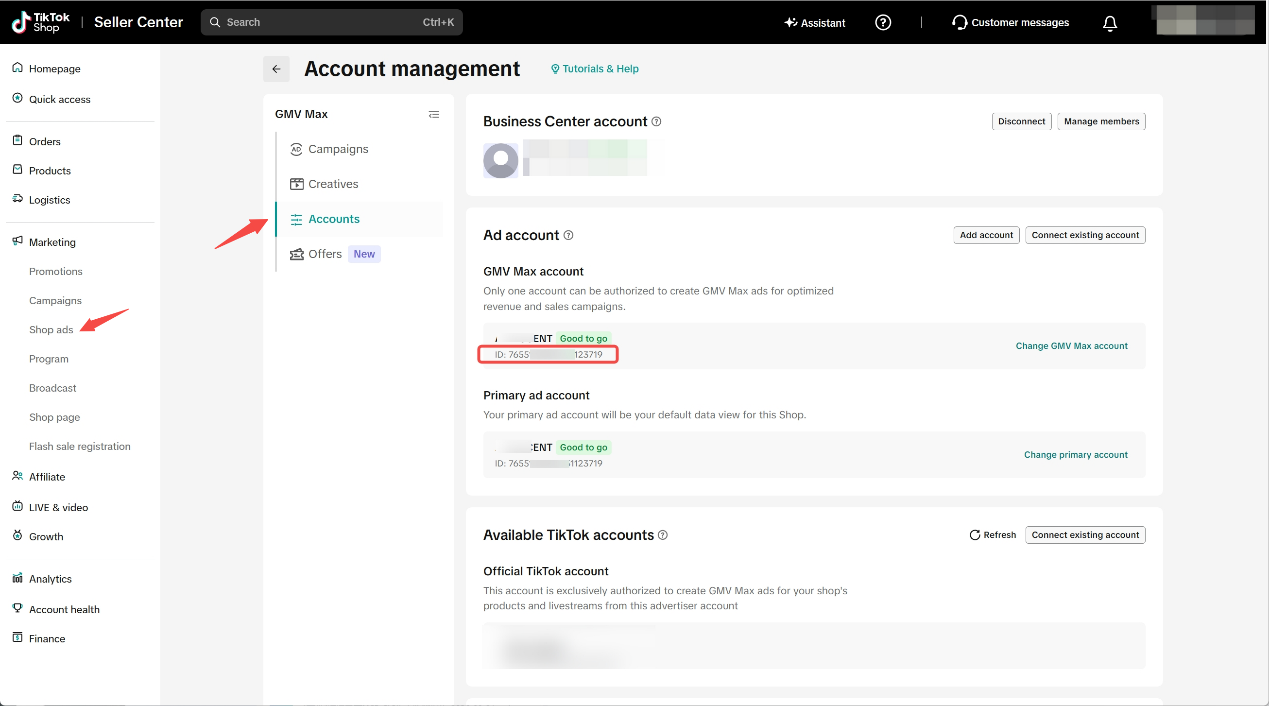The image size is (1269, 706).
Task: Click the info icon next to Available TikTok accounts
Action: 663,535
